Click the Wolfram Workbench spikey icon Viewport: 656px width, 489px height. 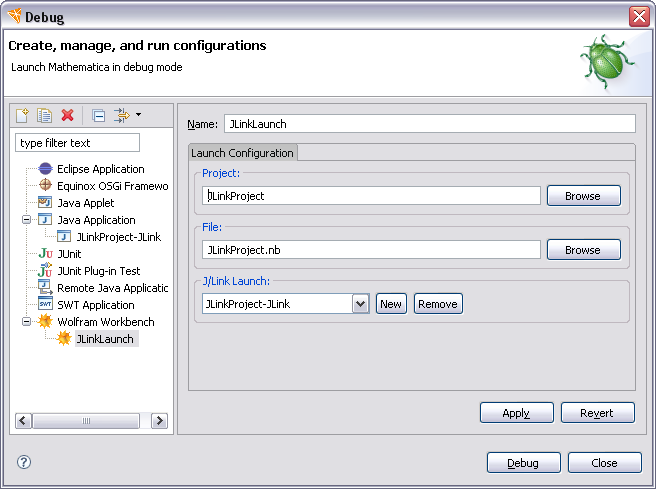(x=45, y=321)
